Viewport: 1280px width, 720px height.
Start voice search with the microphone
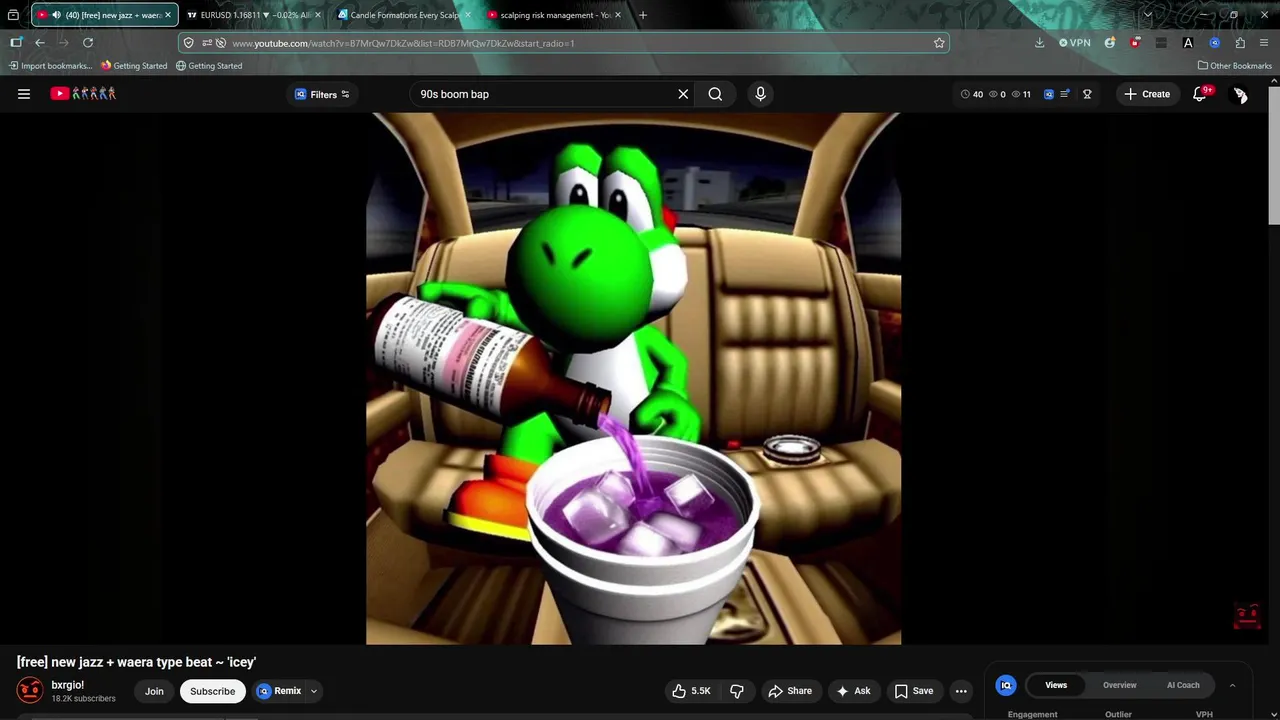pos(760,94)
